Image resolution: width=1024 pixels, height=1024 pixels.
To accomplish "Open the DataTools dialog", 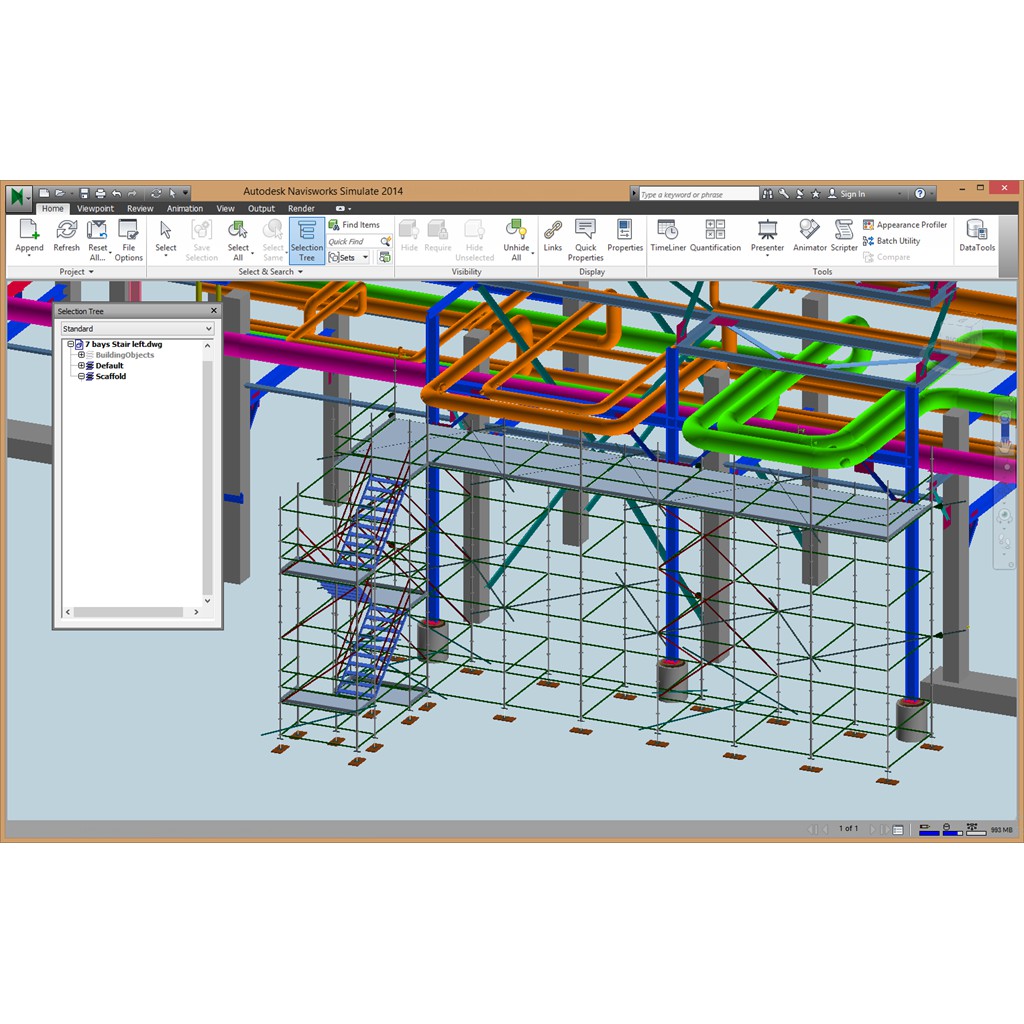I will pos(977,236).
